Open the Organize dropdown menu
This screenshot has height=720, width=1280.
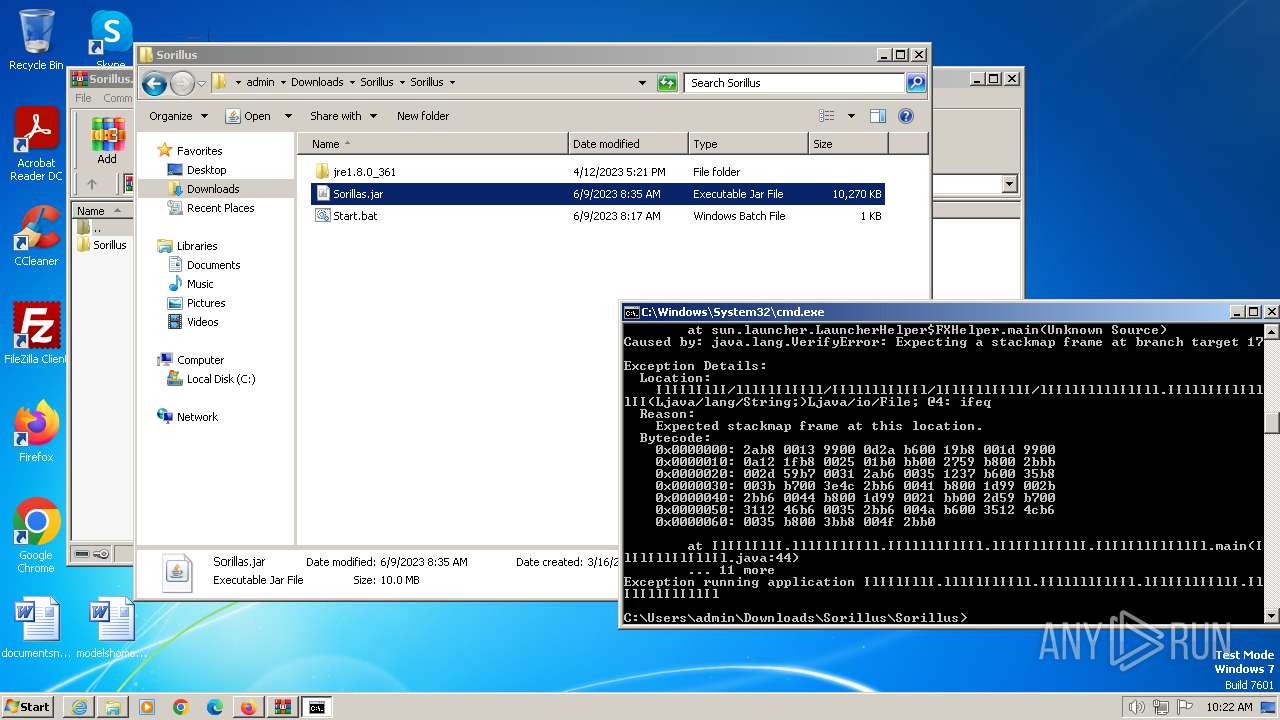pyautogui.click(x=178, y=116)
